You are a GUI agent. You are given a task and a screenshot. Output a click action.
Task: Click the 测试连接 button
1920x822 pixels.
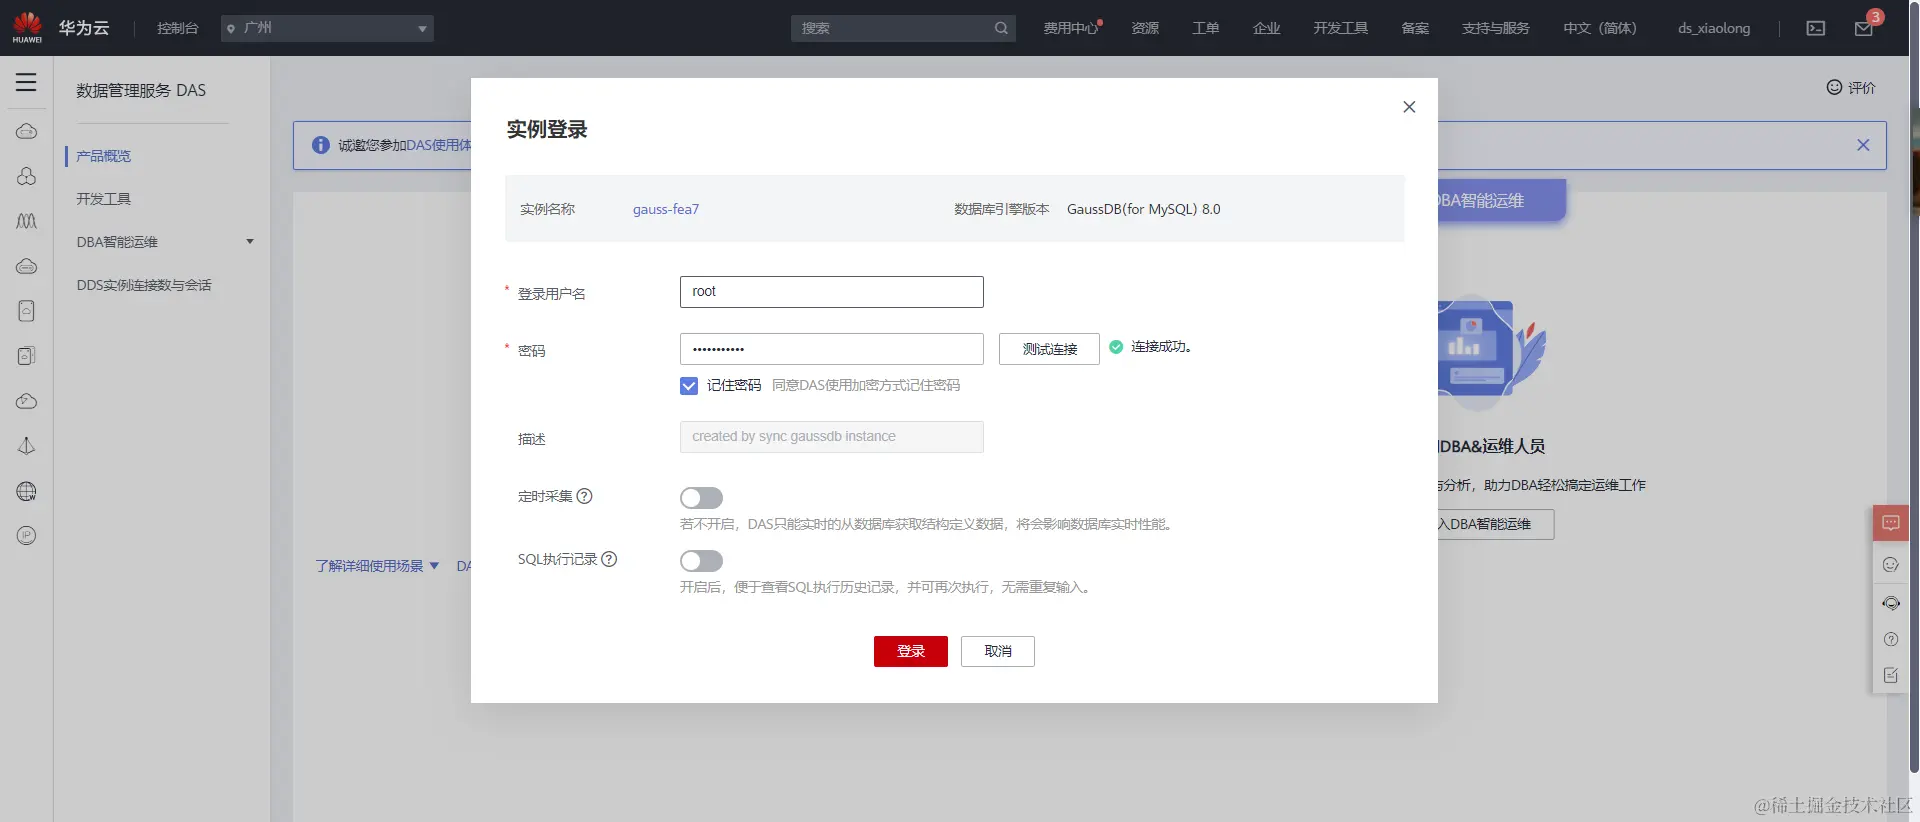pos(1049,349)
